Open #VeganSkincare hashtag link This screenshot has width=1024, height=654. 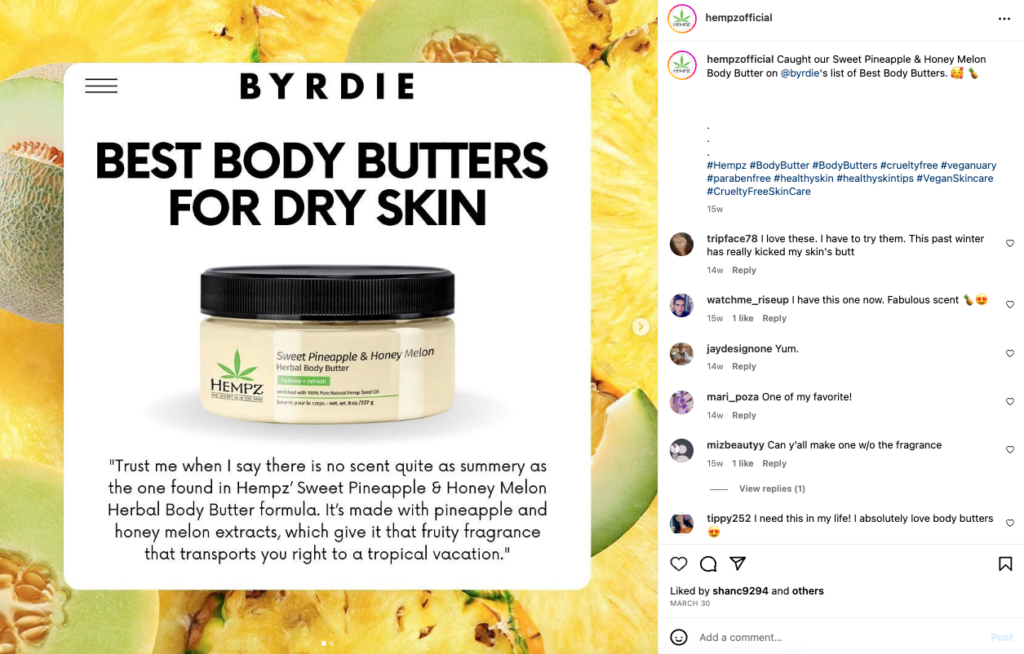(954, 178)
